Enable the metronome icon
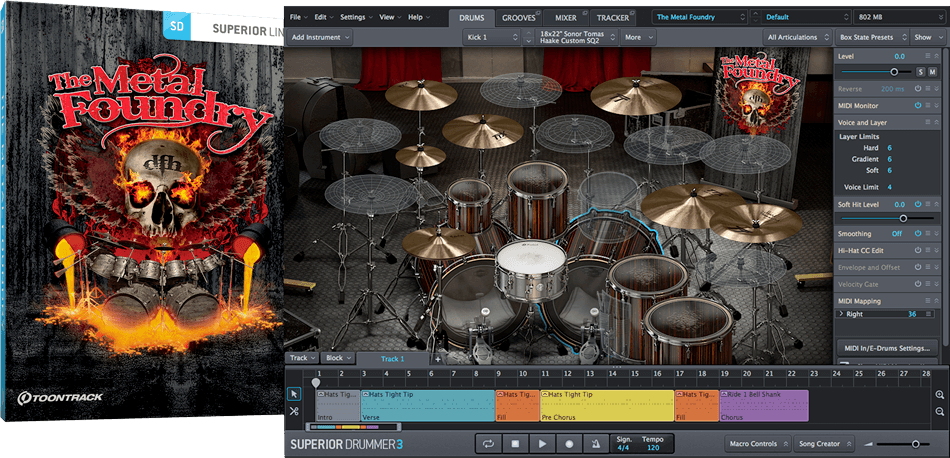Screen dimensions: 950x458 tap(595, 443)
